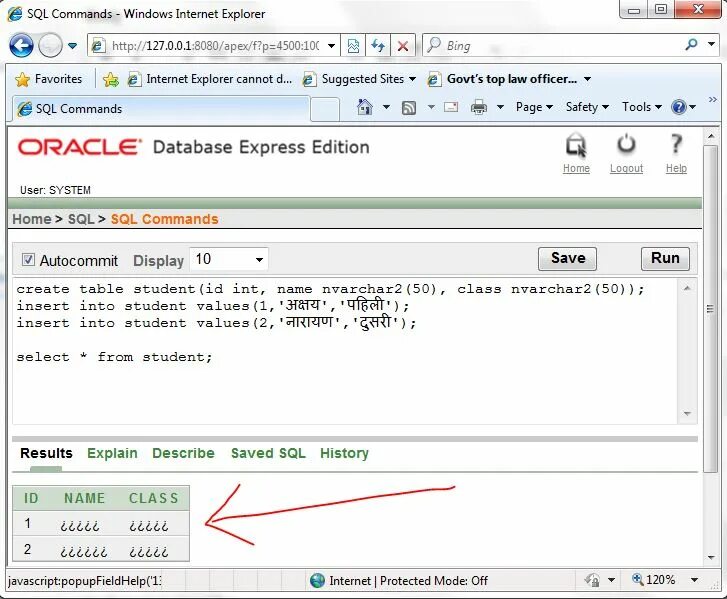This screenshot has height=599, width=727.
Task: Click the Add to Favorites Bar icon
Action: (111, 80)
